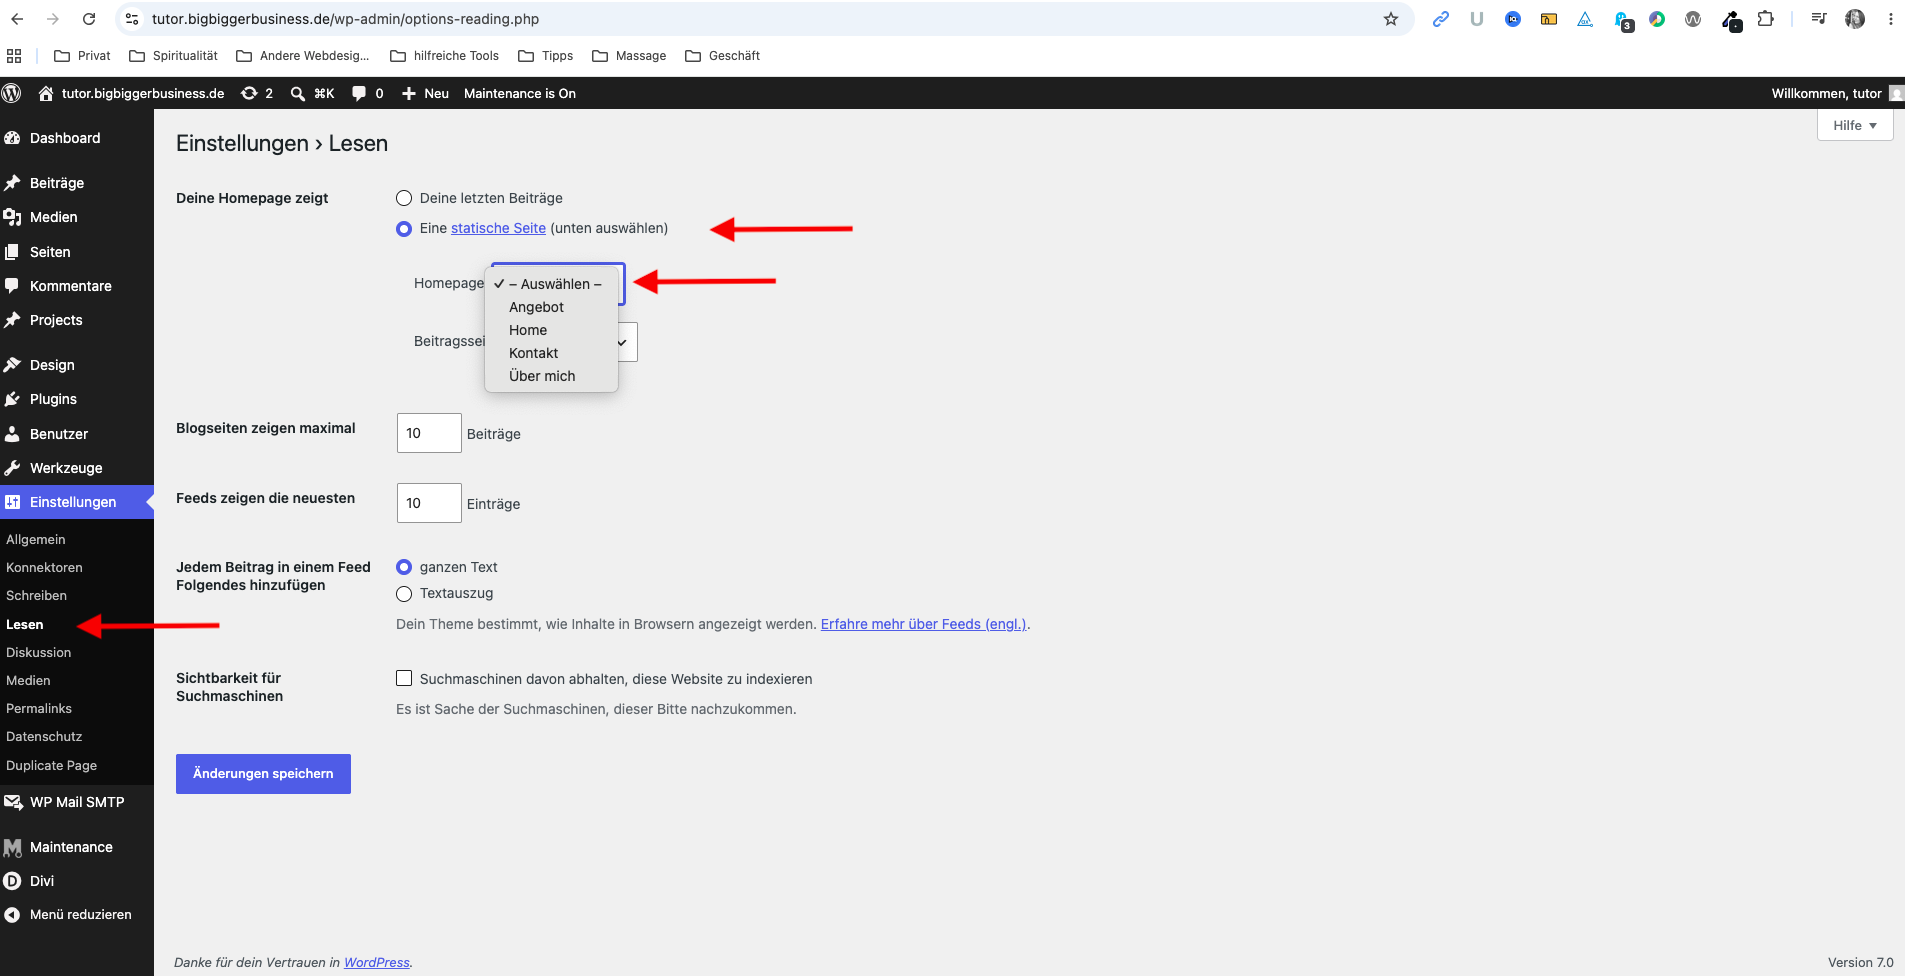Click the Projects pin icon

click(x=13, y=320)
